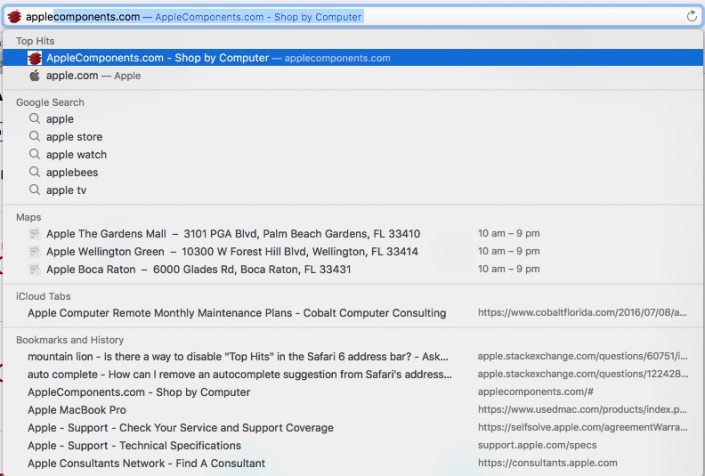
Task: Open 'auto complete - How can I remove' history item
Action: pyautogui.click(x=353, y=374)
